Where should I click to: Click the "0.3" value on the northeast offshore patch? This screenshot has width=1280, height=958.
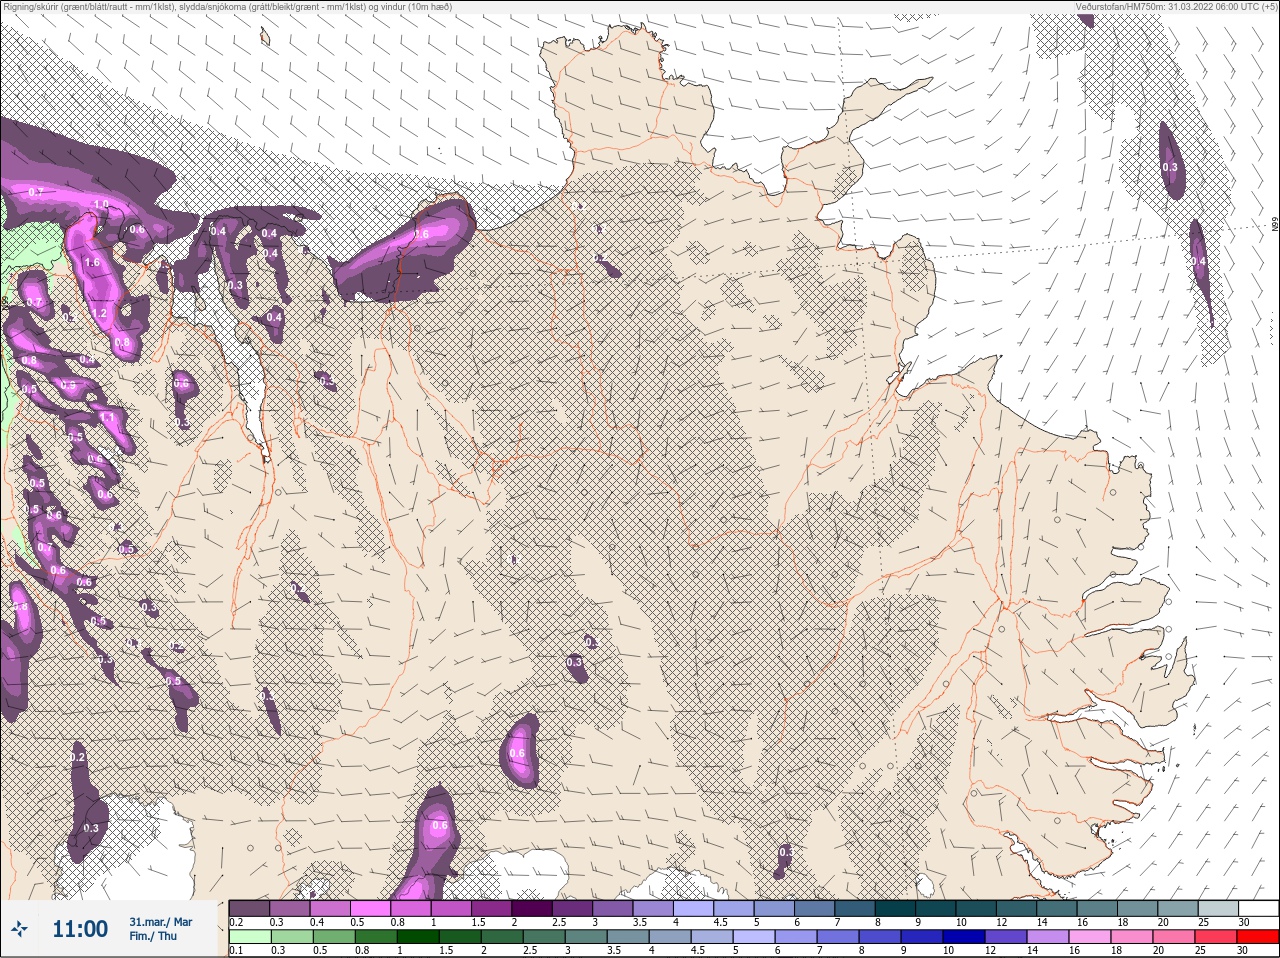1170,167
